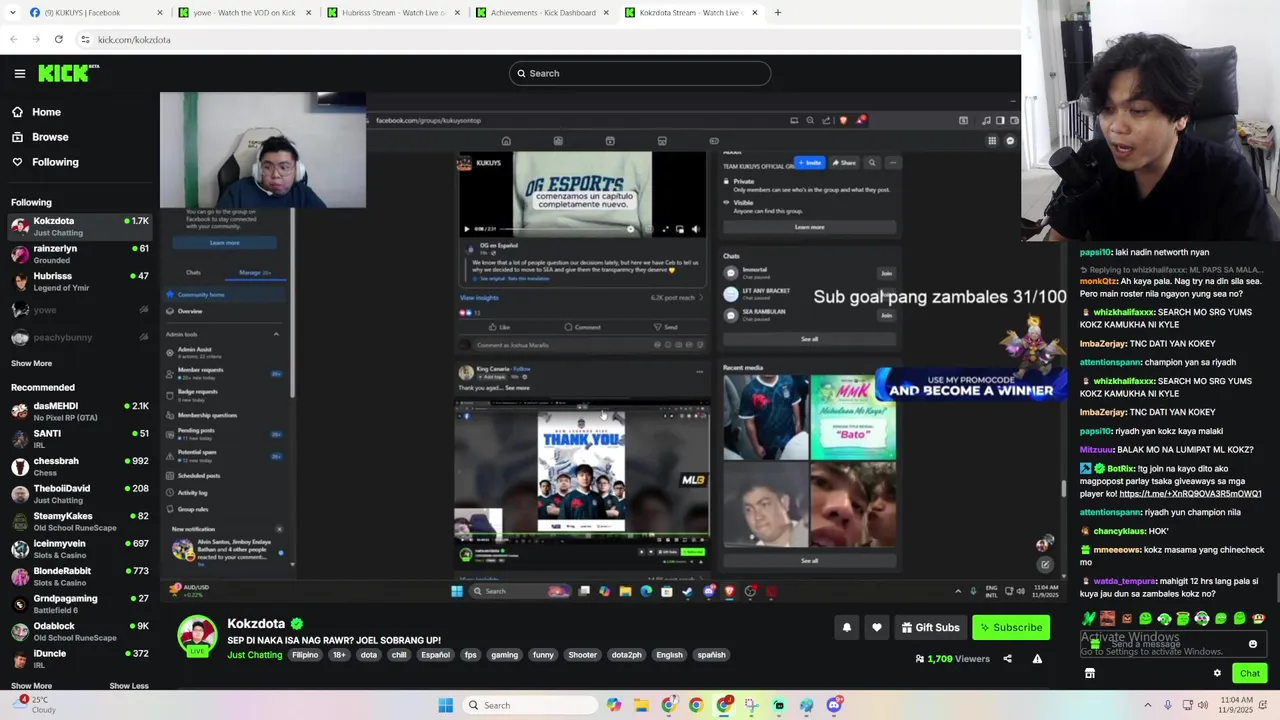Show hidden system tray icons
This screenshot has height=720, width=1280.
click(x=1147, y=705)
